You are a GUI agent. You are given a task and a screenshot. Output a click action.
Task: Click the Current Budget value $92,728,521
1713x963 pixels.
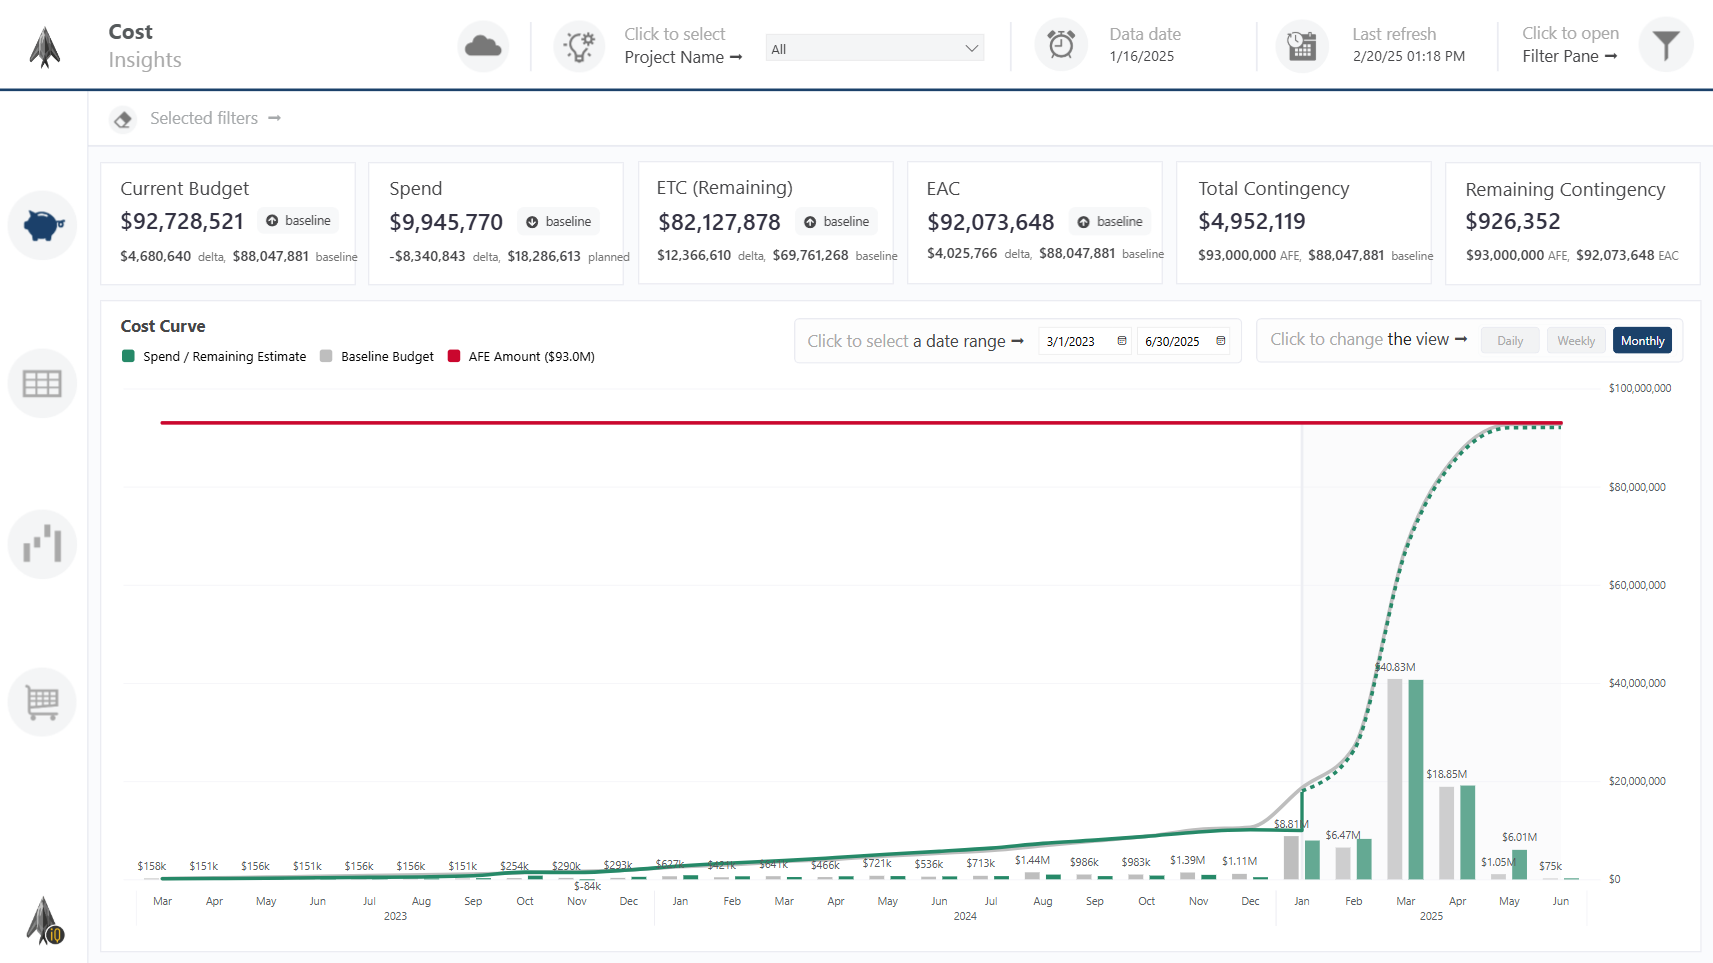coord(182,221)
